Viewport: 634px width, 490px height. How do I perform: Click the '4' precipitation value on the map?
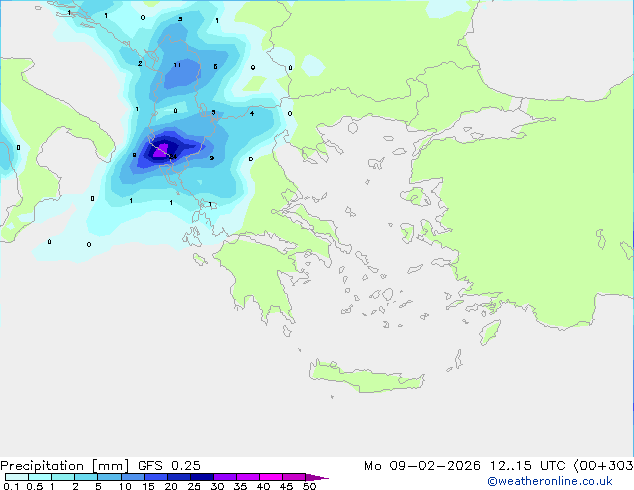[252, 114]
